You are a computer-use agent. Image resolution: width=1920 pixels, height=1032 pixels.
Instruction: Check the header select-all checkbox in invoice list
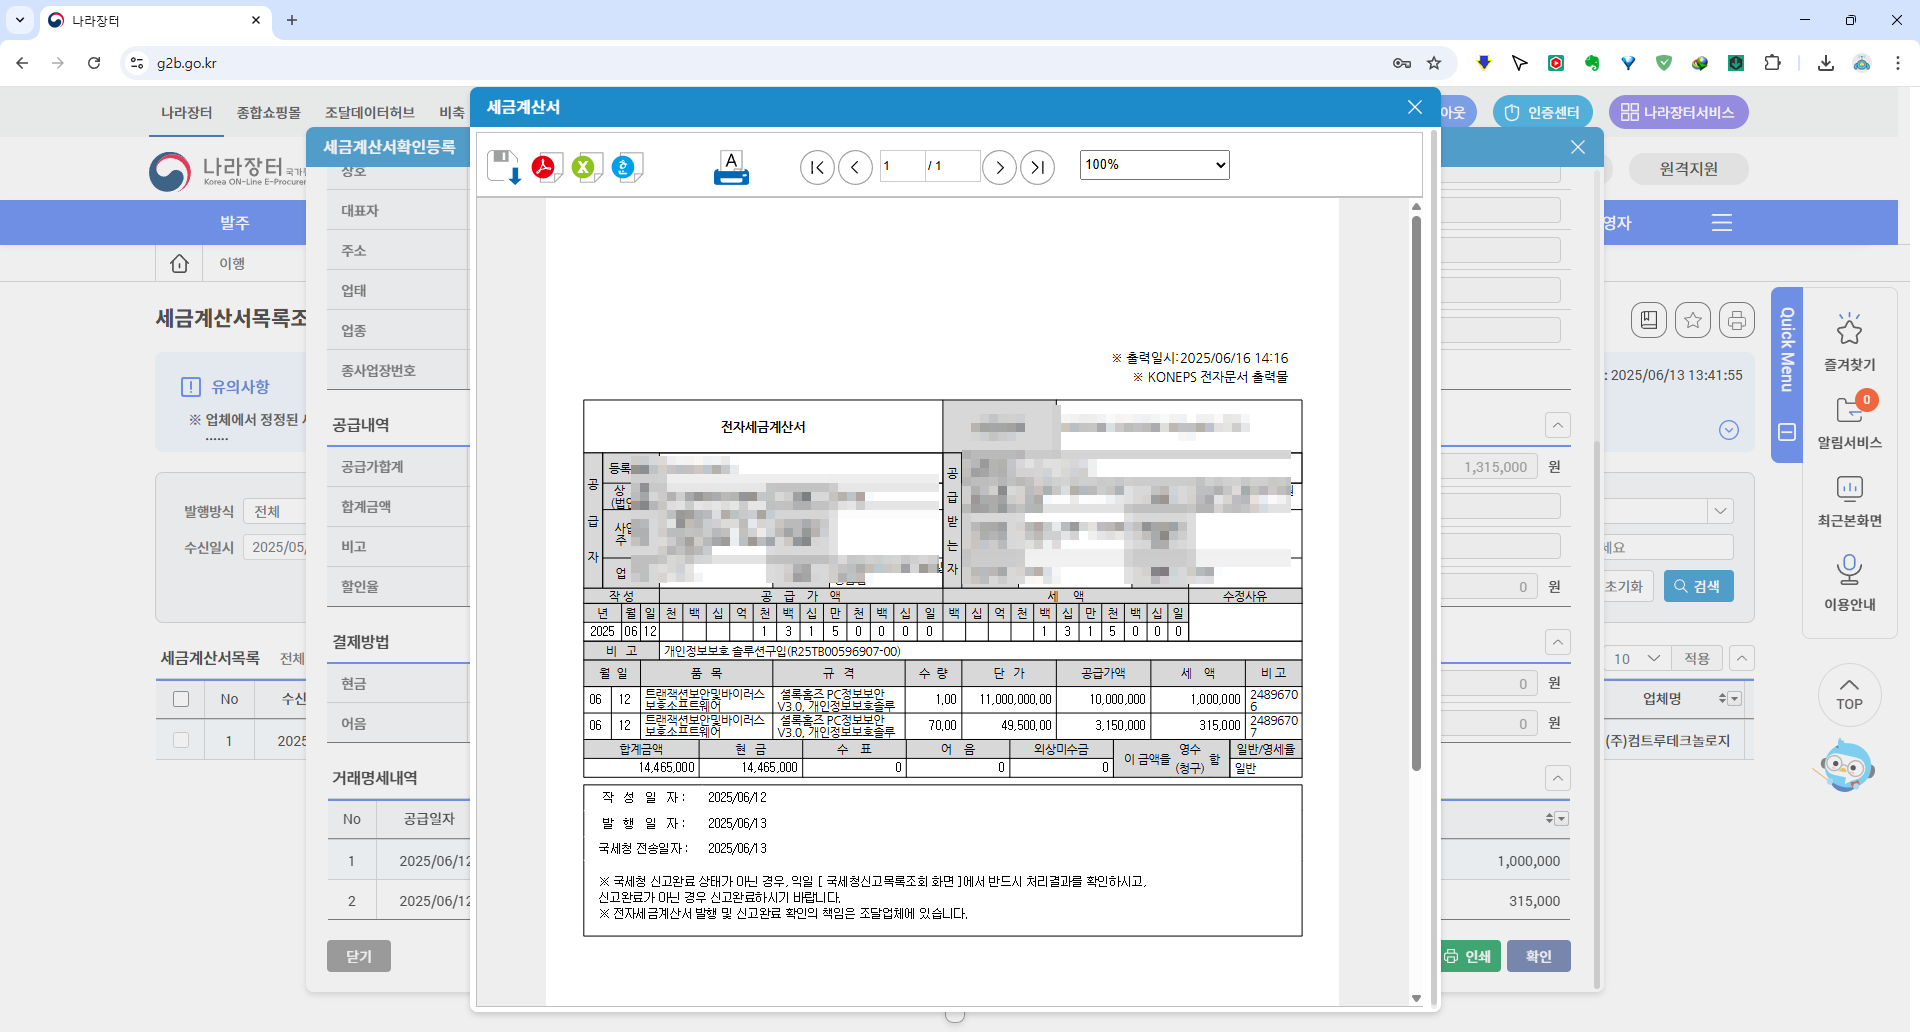coord(181,699)
